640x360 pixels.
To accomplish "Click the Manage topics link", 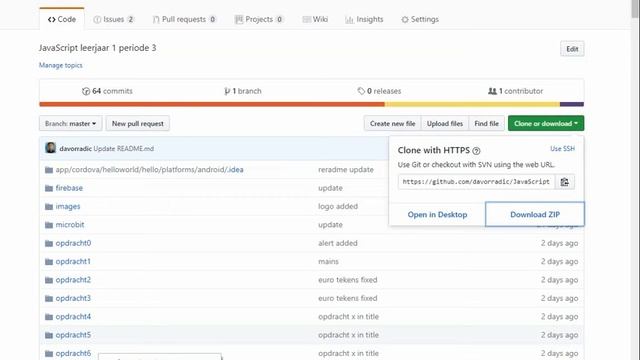I will (x=60, y=65).
